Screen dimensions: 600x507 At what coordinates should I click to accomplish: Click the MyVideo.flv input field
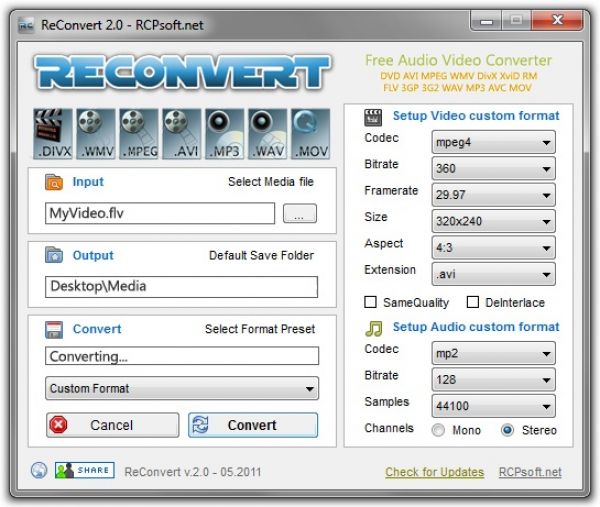(160, 213)
